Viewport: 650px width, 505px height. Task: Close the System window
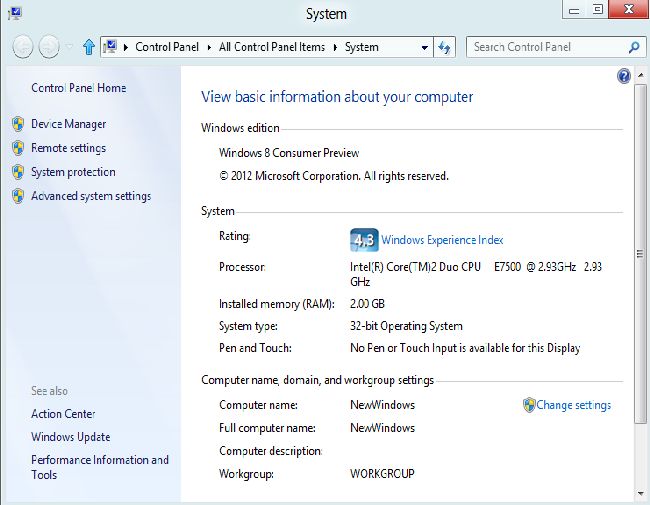point(629,9)
